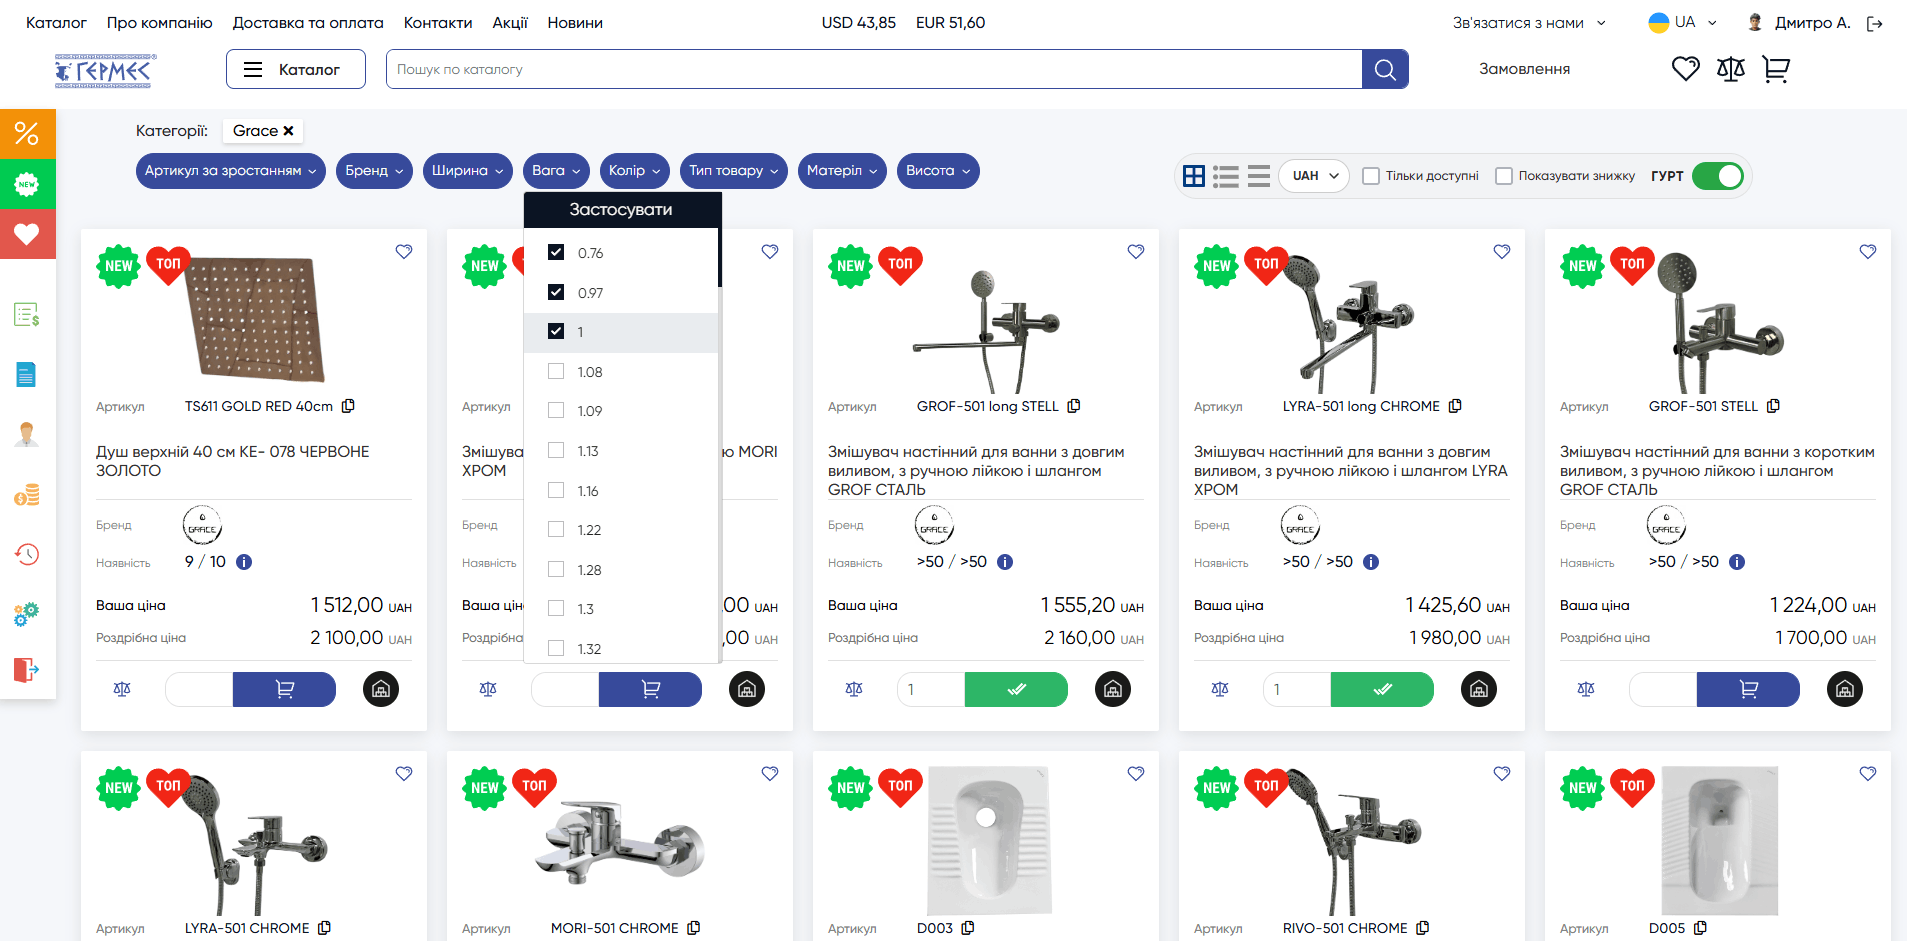Open the red favorites heart sidebar icon
1907x941 pixels.
coord(27,234)
